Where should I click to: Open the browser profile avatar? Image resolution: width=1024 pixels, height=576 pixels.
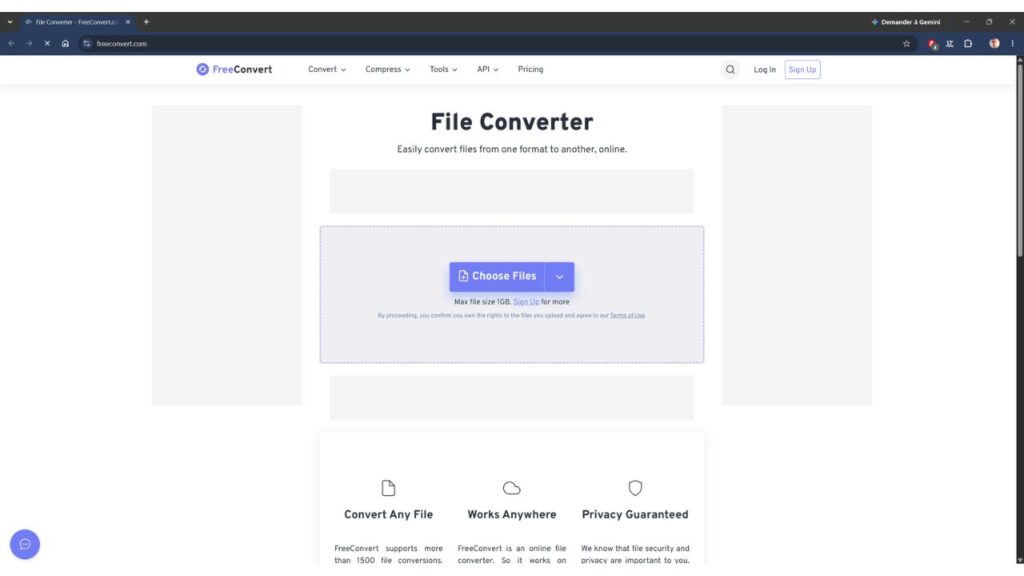pyautogui.click(x=994, y=44)
